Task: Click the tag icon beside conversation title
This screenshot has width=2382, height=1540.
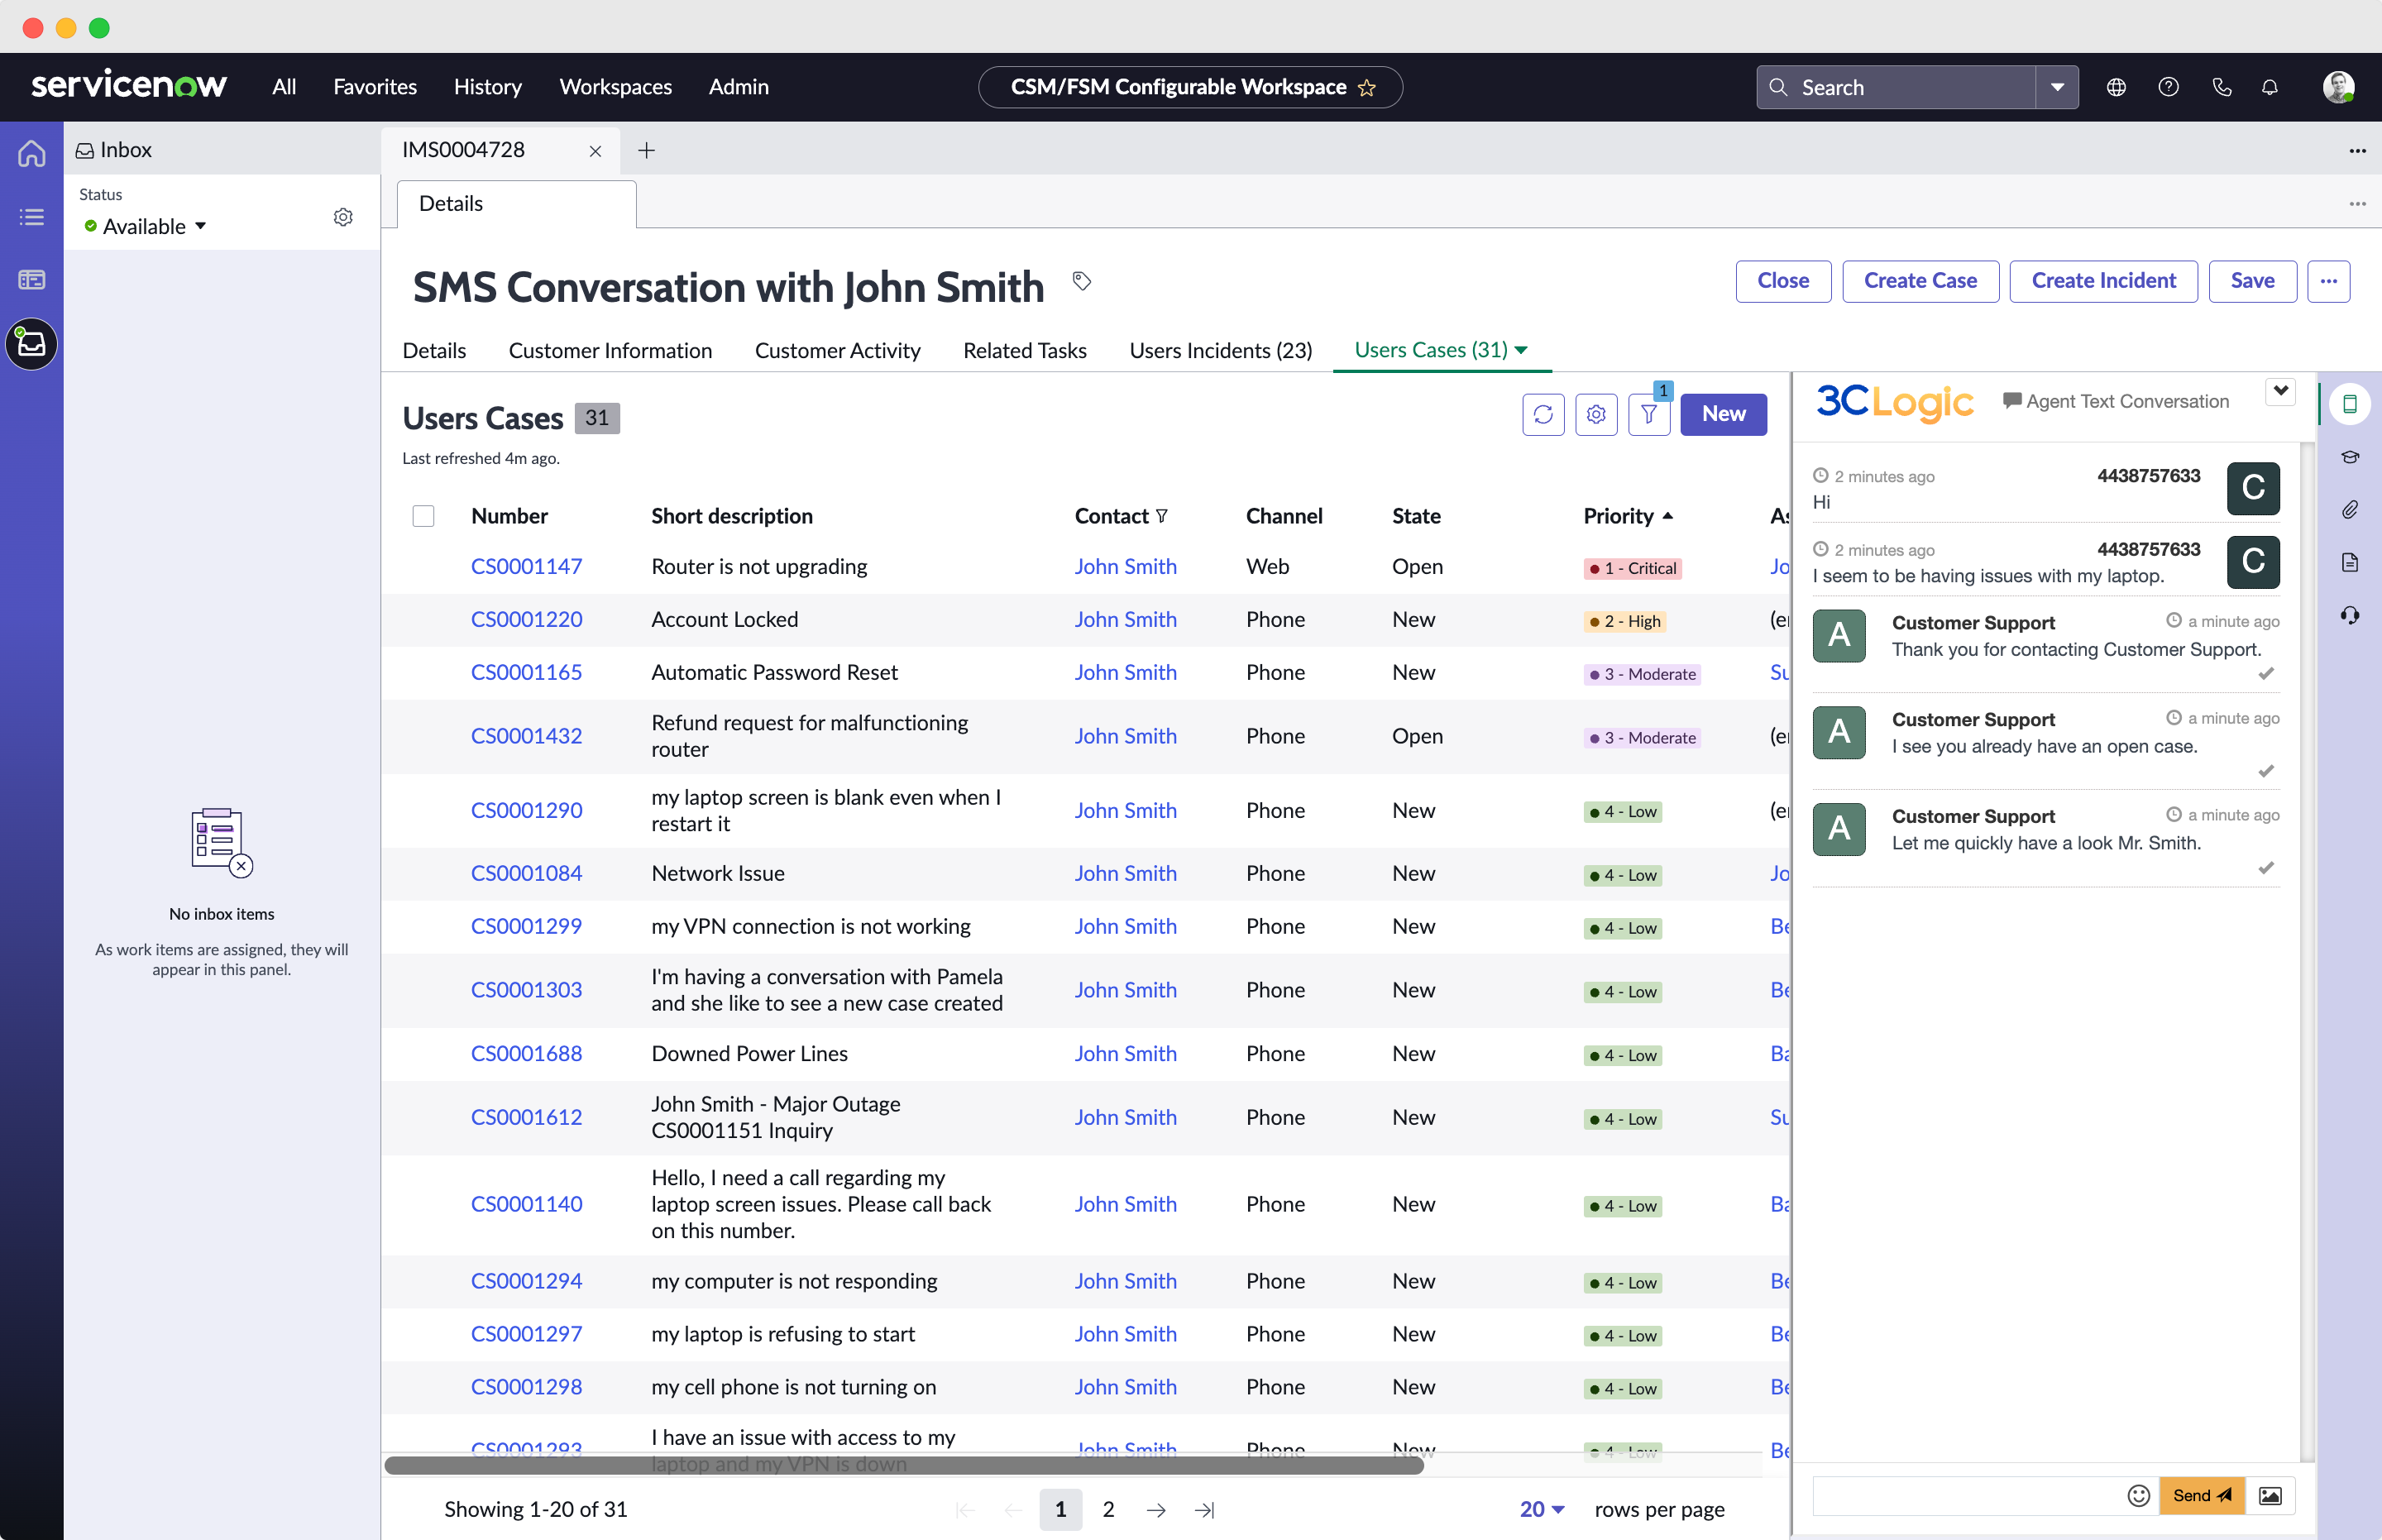Action: (x=1081, y=281)
